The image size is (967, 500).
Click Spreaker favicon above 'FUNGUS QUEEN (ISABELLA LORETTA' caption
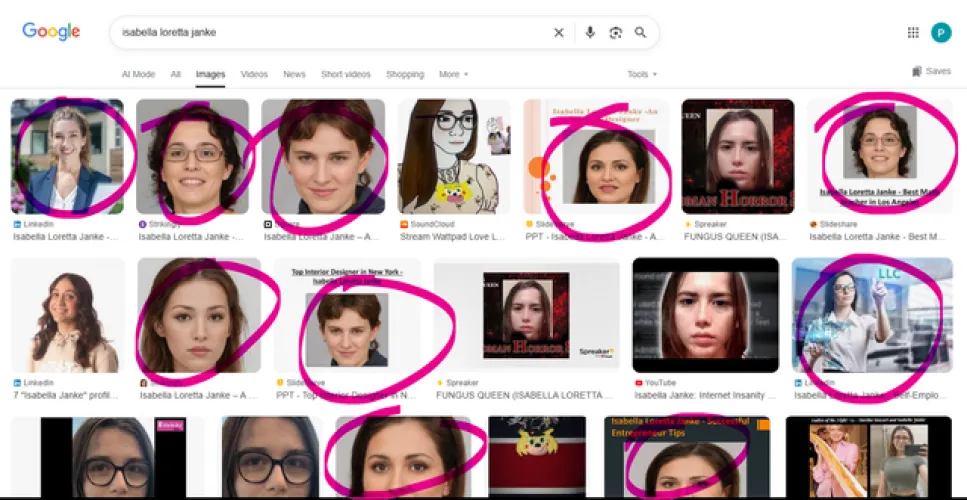tap(440, 383)
